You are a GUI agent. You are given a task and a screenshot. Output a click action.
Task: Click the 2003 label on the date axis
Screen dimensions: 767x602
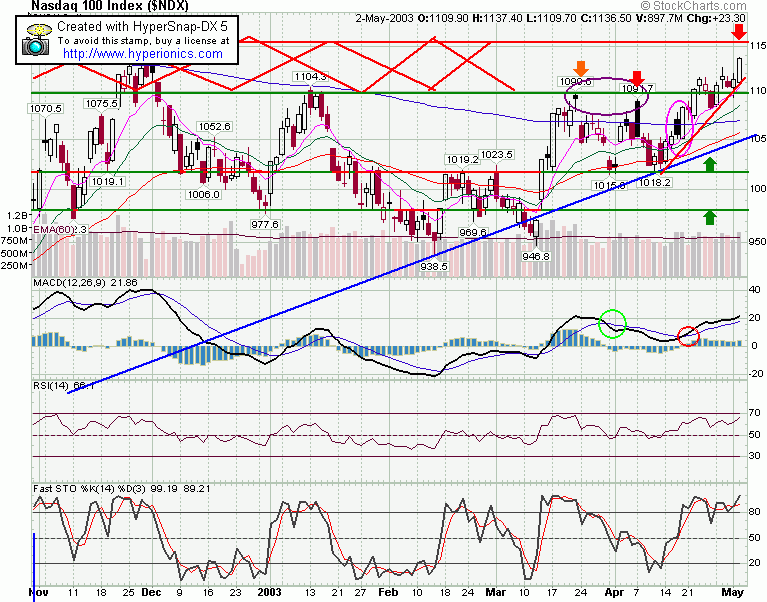(x=270, y=592)
